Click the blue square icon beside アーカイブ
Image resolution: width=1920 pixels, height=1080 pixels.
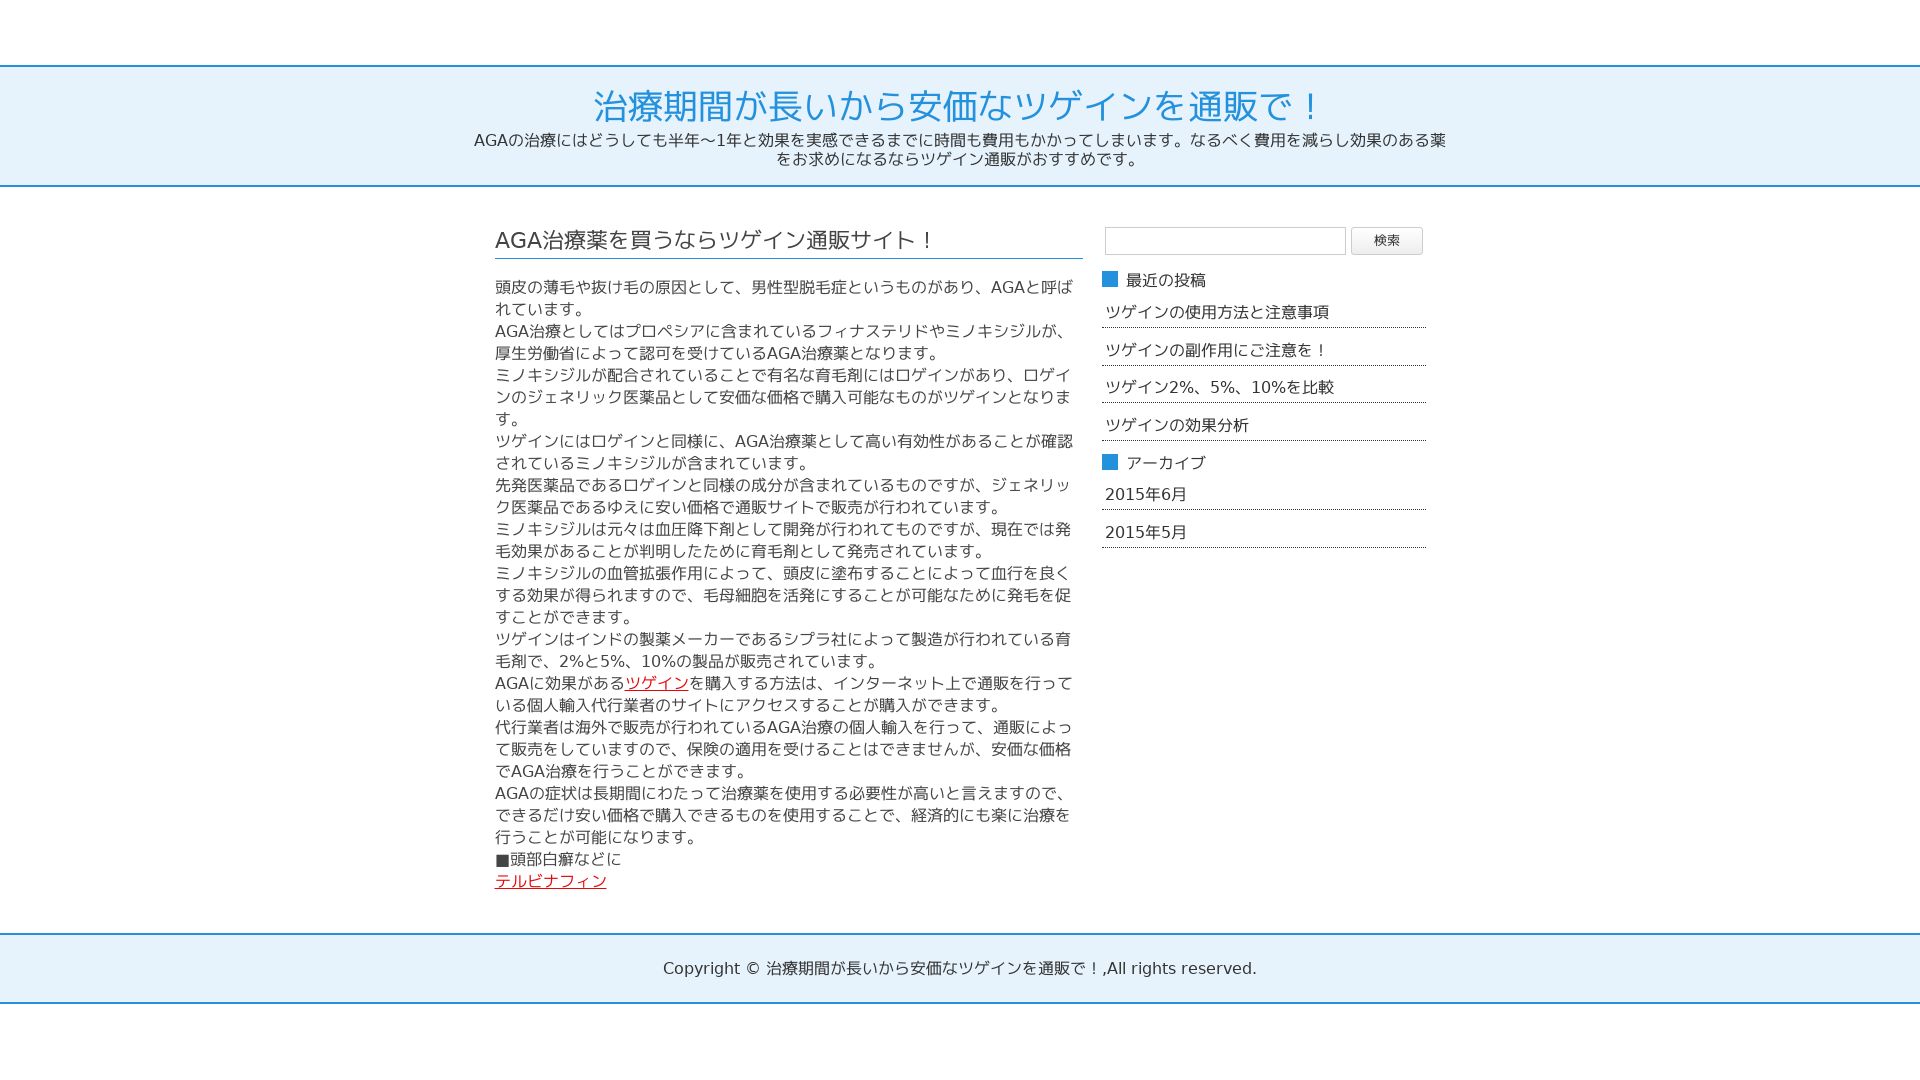pos(1110,462)
